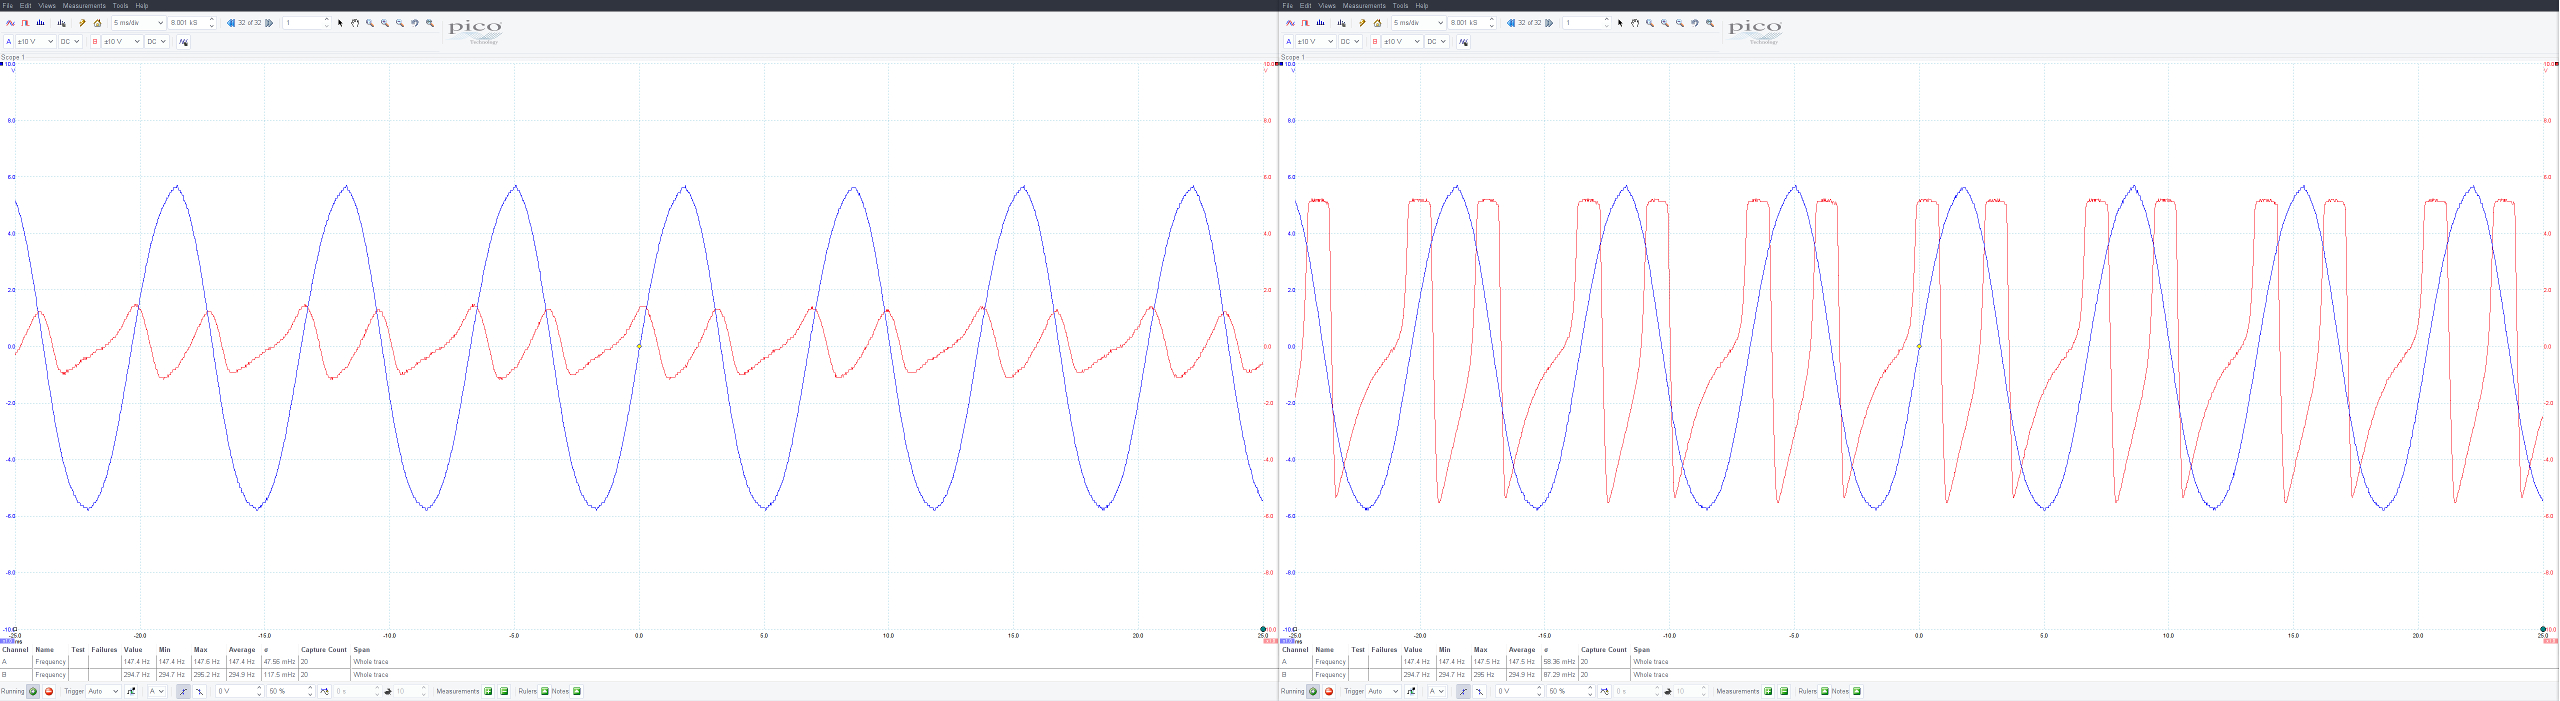Viewport: 2560px width, 701px height.
Task: Enable rising edge trigger in left window
Action: (x=183, y=691)
